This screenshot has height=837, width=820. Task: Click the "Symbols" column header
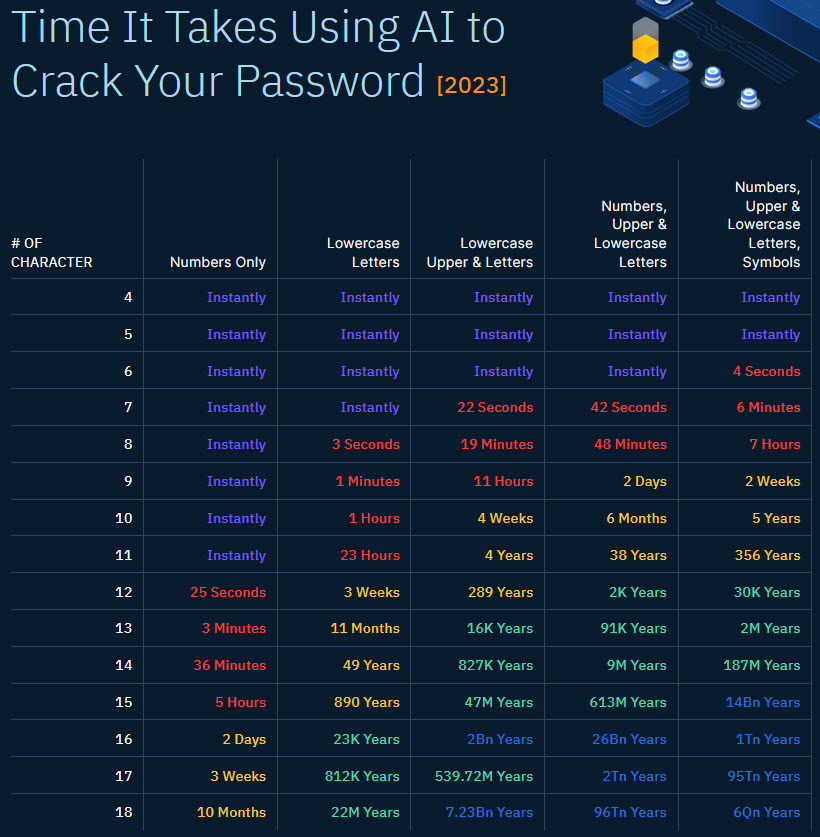(771, 262)
